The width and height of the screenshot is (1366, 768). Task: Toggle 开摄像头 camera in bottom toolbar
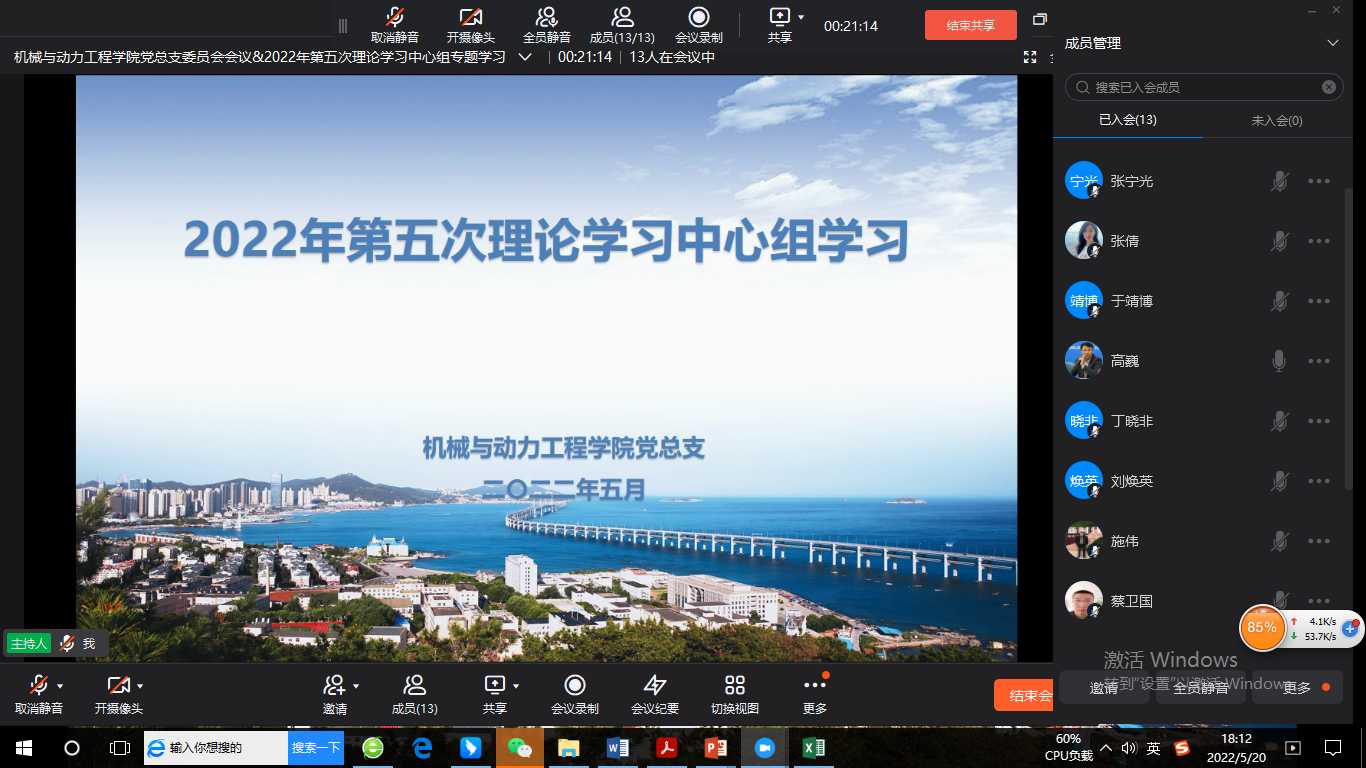118,685
